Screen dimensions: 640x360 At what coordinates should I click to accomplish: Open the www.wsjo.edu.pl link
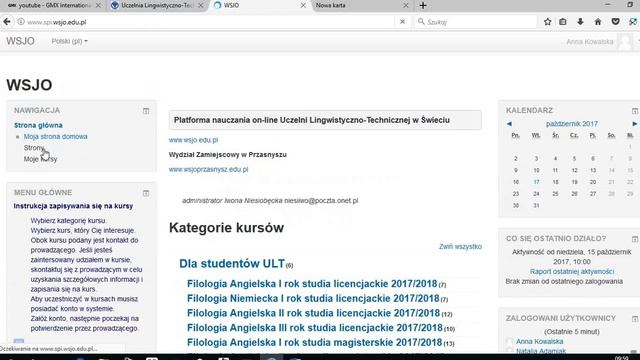193,140
